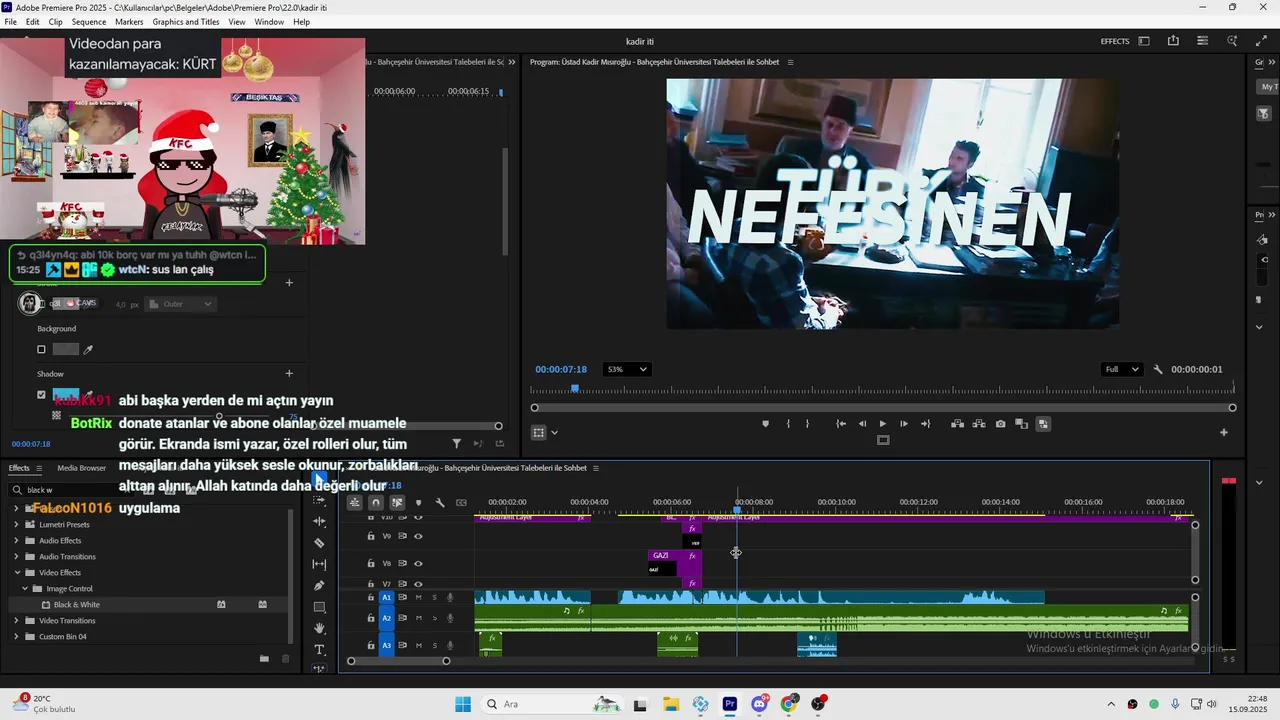Open timeline display settings wrench
The height and width of the screenshot is (720, 1280).
(x=440, y=503)
